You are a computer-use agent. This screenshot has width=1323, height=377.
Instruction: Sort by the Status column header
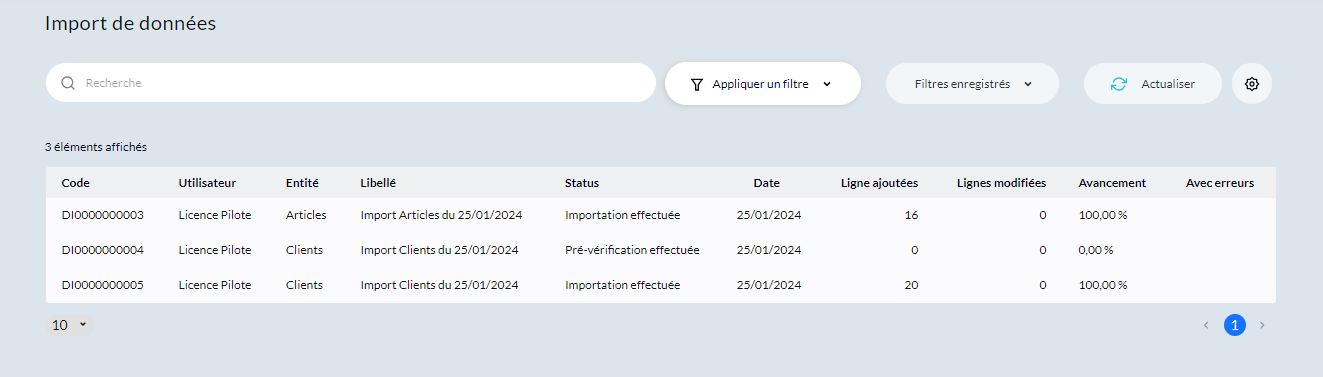(582, 183)
